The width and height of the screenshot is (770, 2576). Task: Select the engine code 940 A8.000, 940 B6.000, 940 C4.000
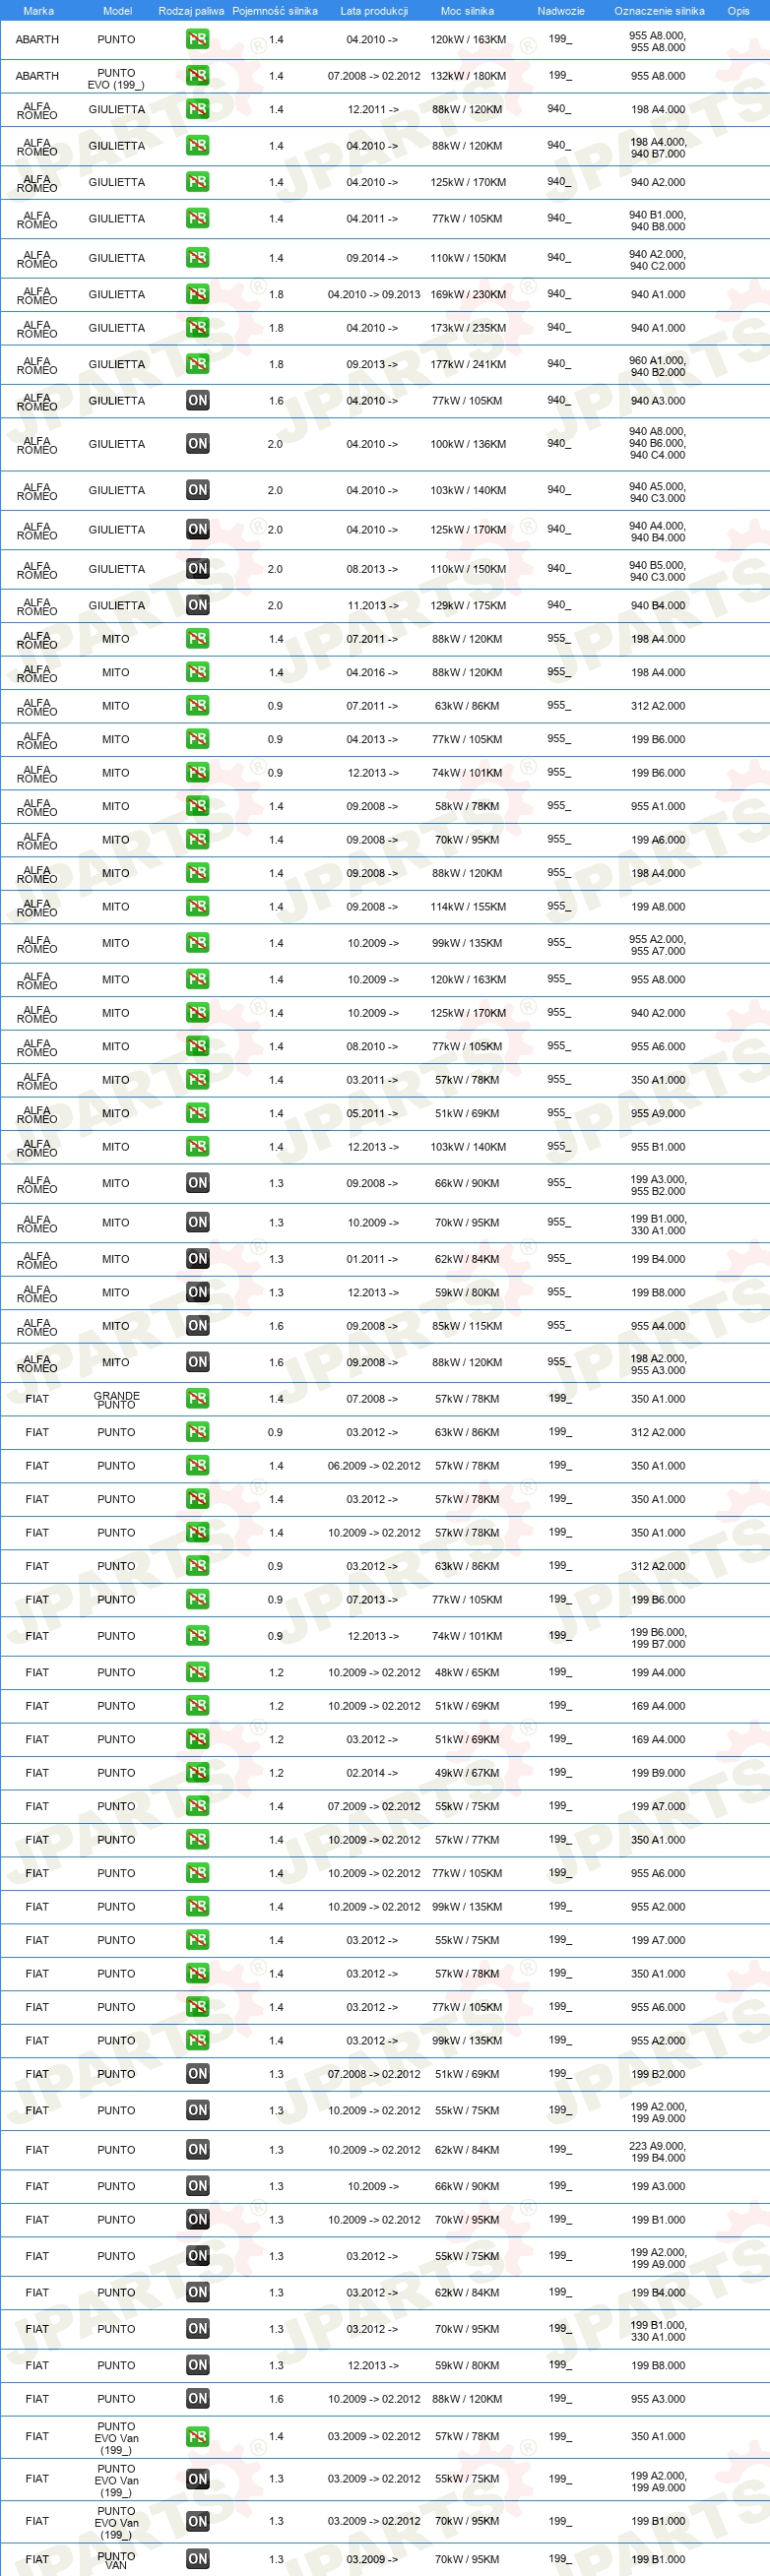click(658, 443)
